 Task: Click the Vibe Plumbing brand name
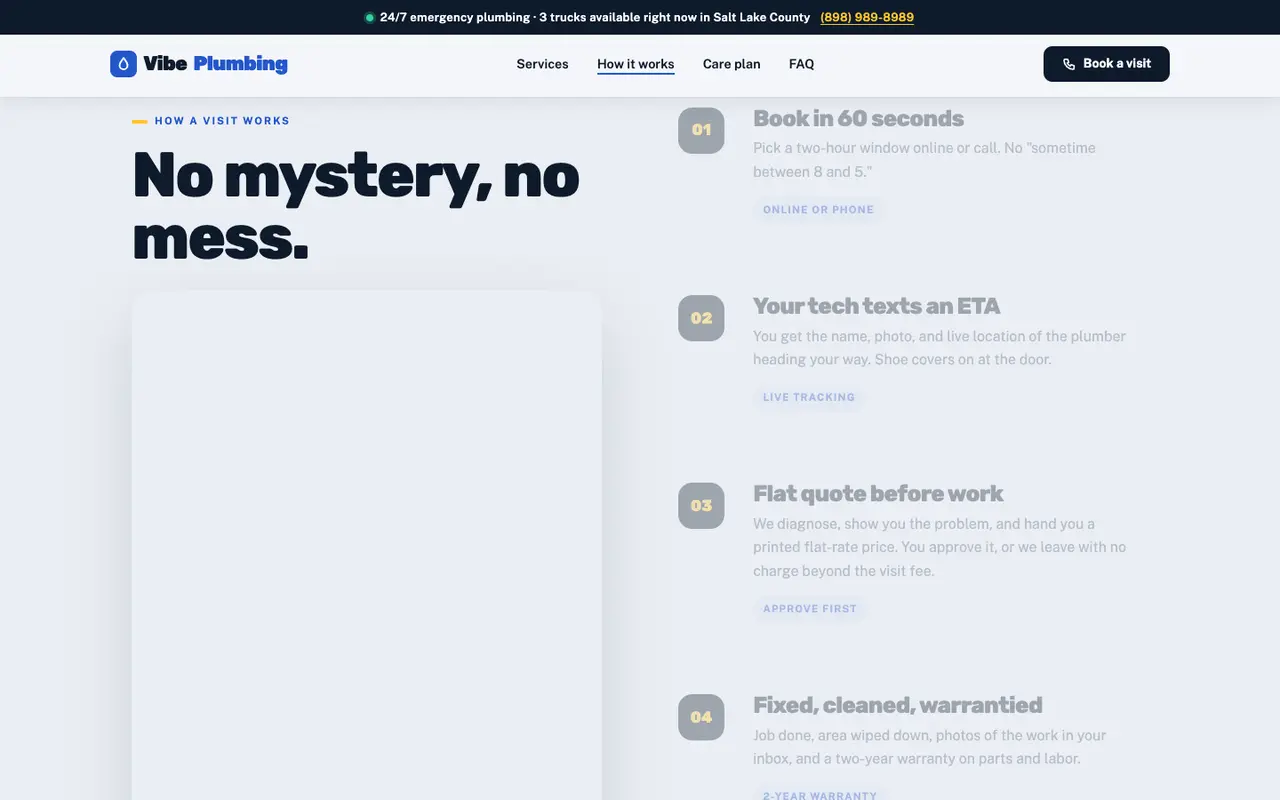pyautogui.click(x=215, y=64)
